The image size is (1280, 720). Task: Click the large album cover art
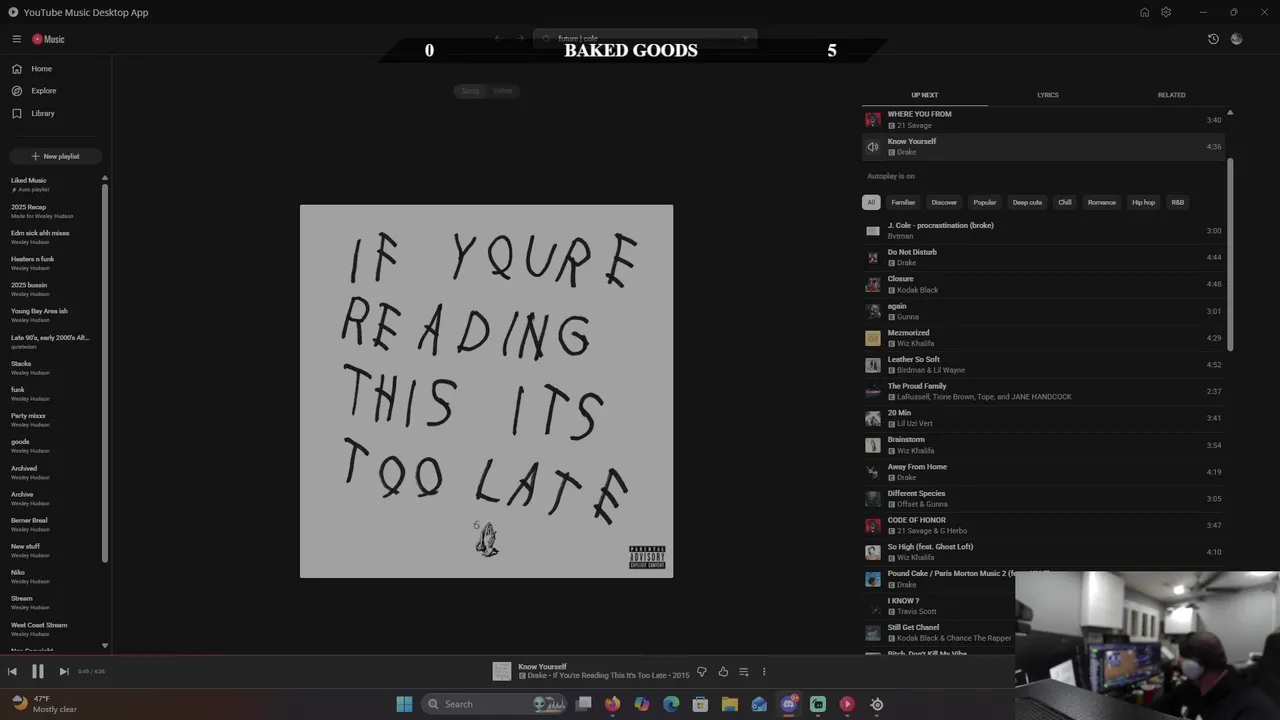486,391
